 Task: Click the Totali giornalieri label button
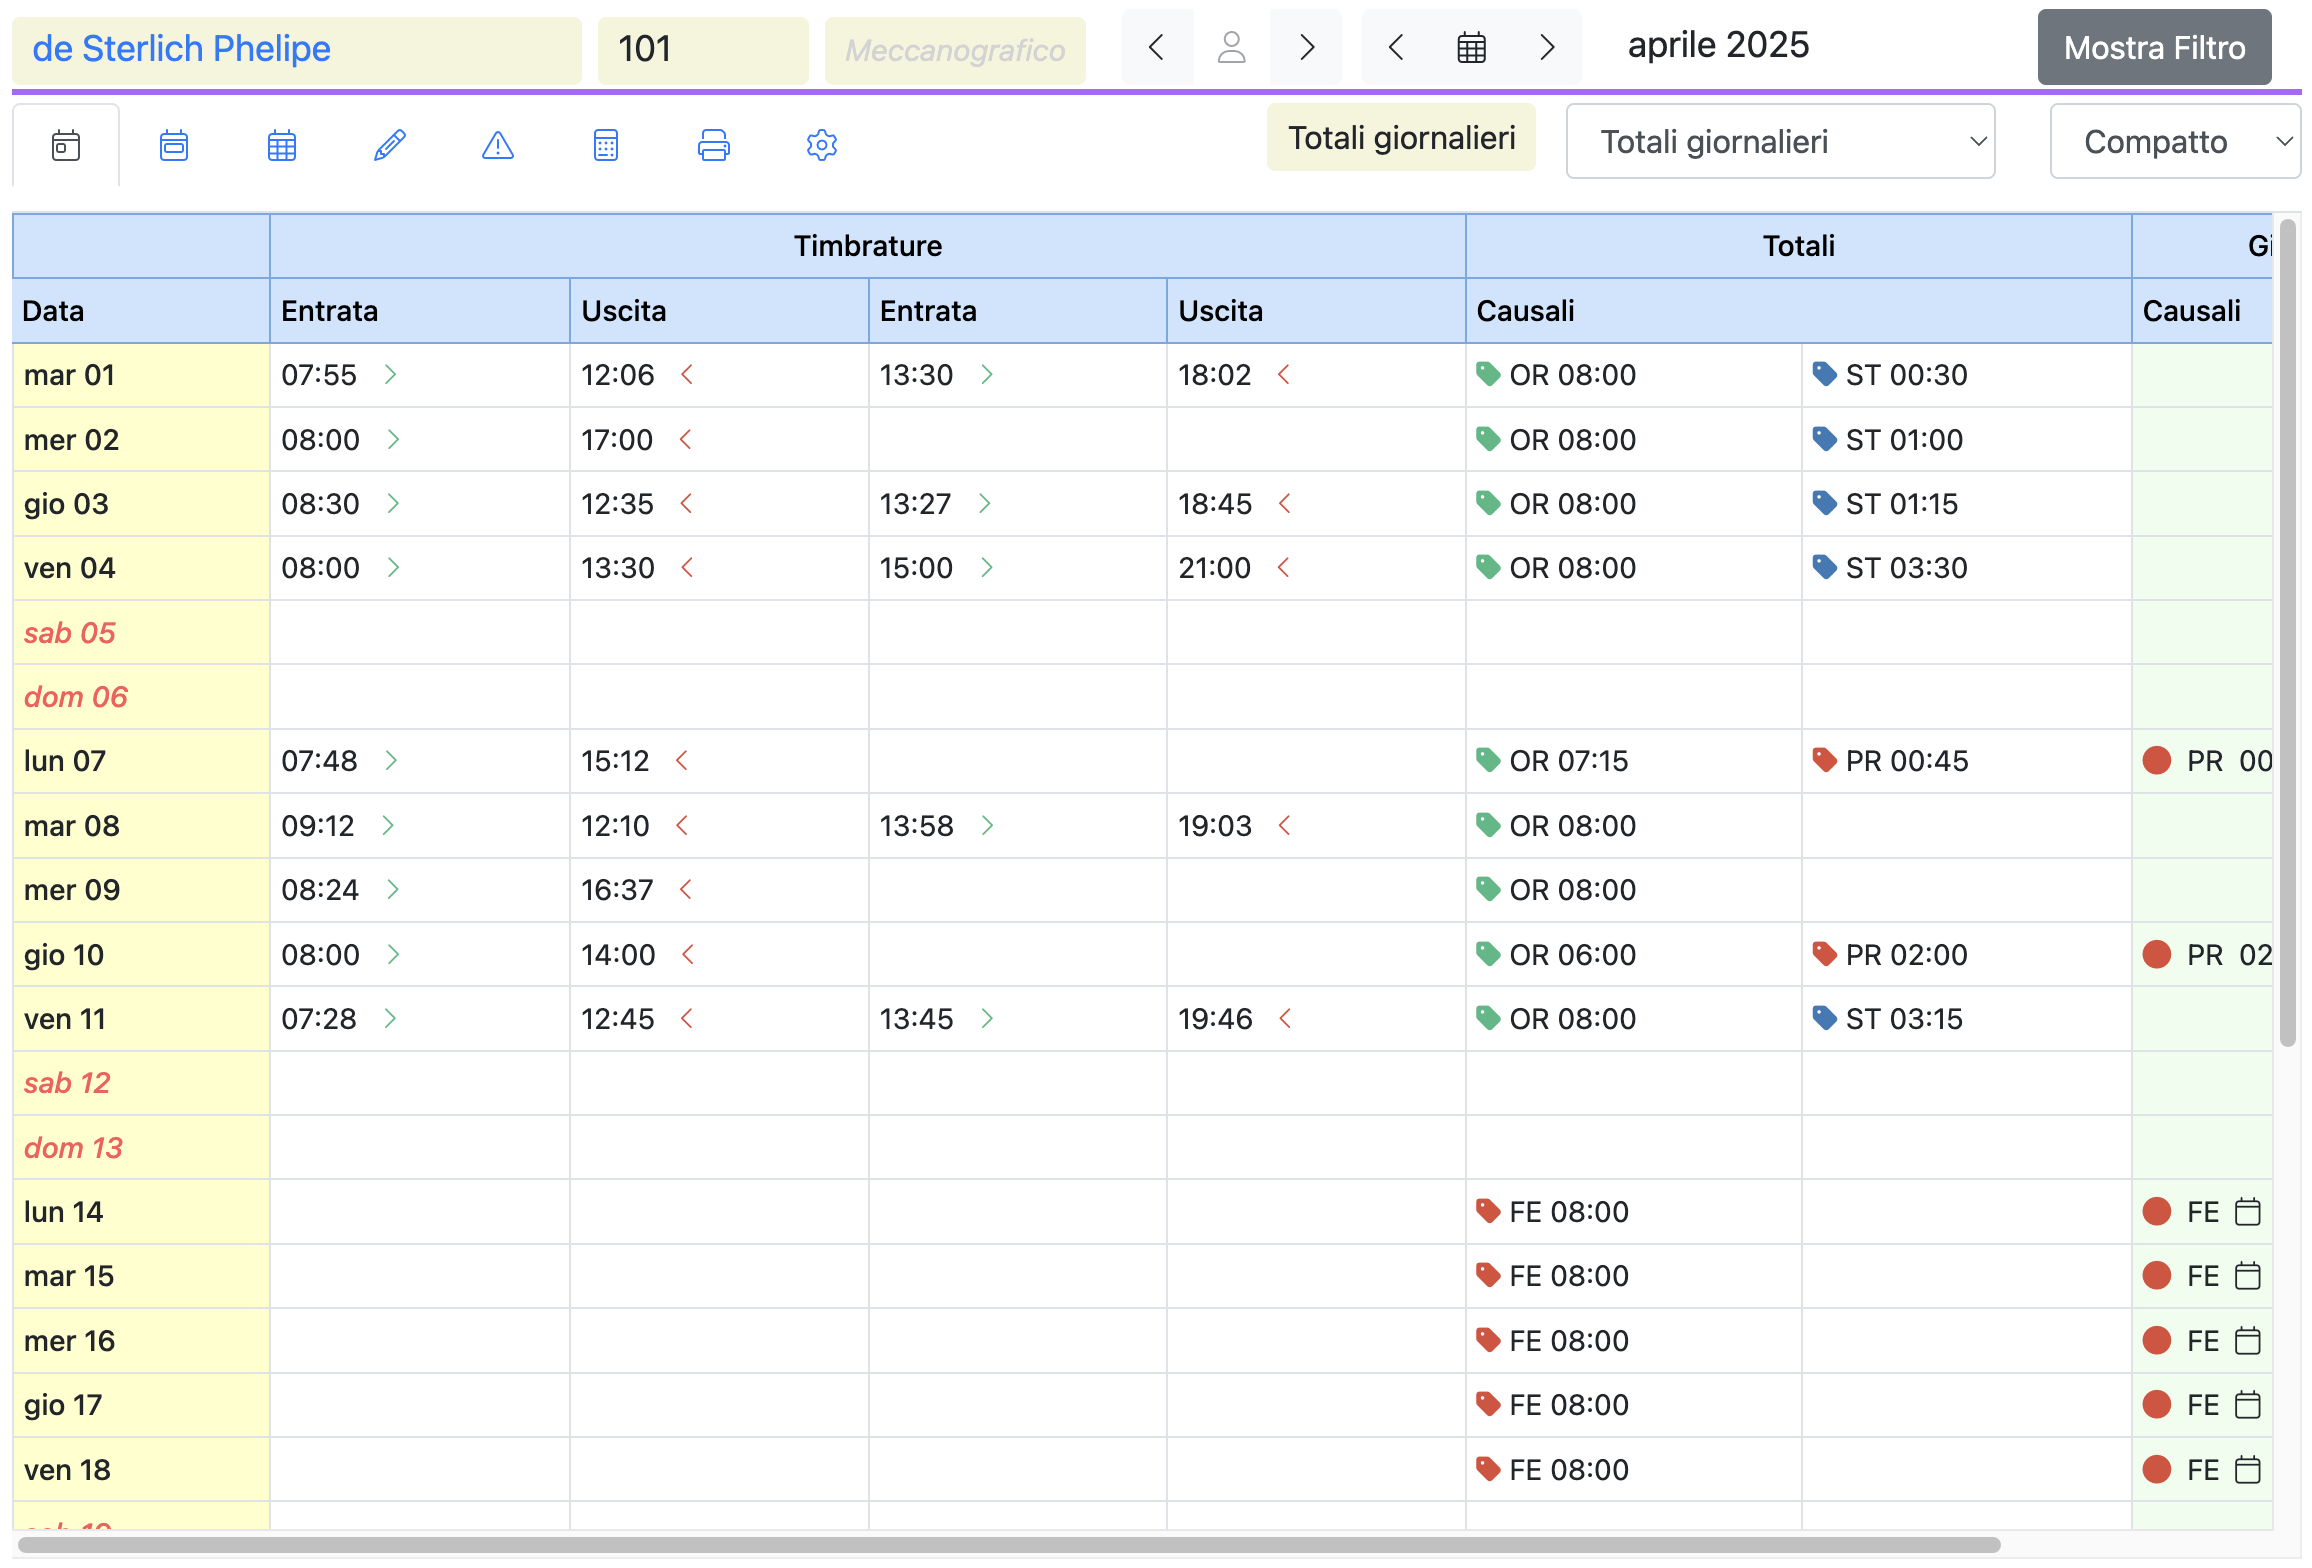pos(1401,138)
